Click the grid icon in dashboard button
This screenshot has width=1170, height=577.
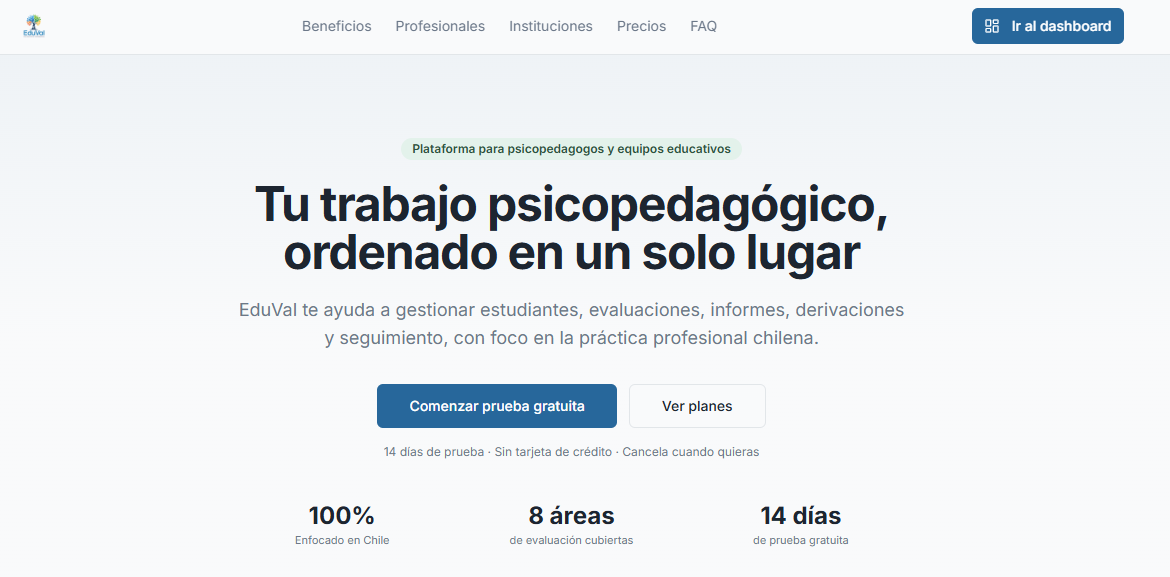[992, 26]
